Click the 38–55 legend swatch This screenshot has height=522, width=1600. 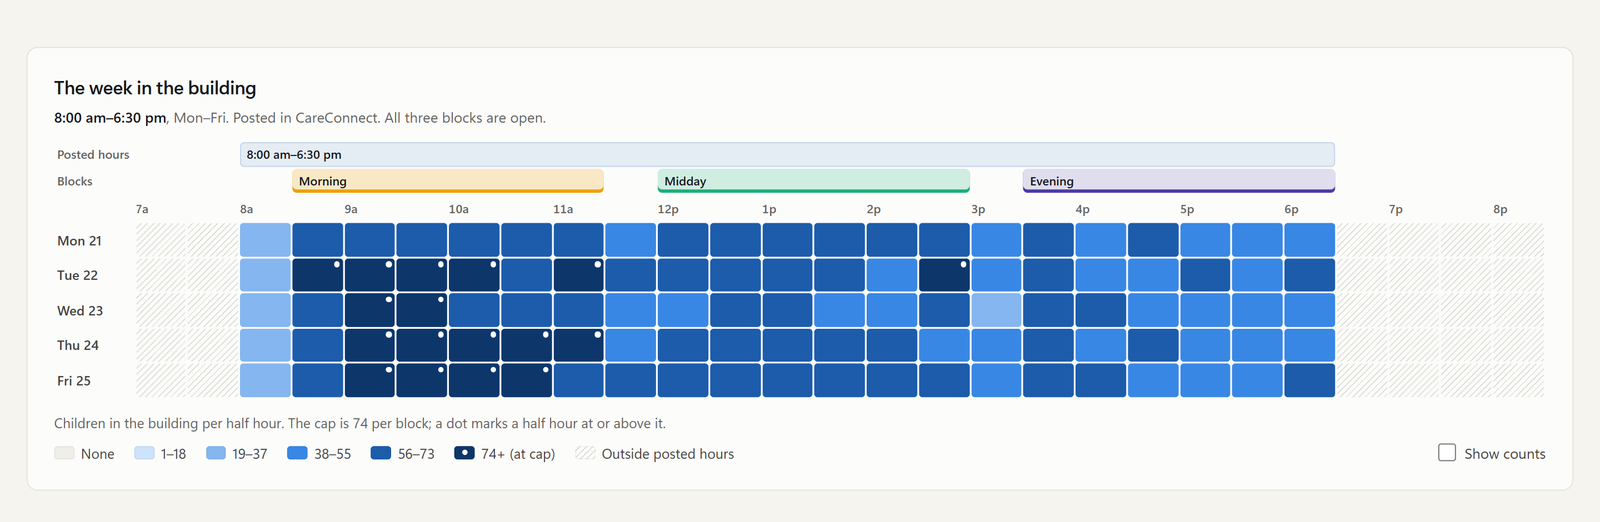297,453
